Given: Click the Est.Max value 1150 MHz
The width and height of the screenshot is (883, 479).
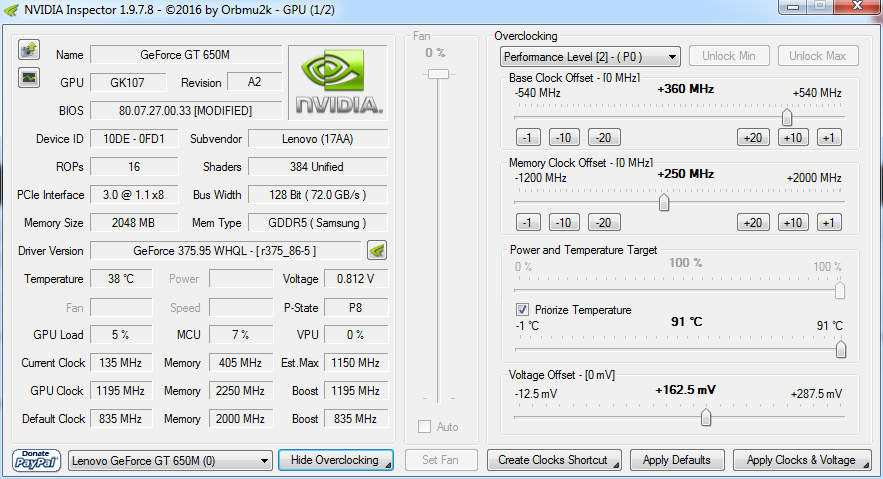Looking at the screenshot, I should coord(356,363).
